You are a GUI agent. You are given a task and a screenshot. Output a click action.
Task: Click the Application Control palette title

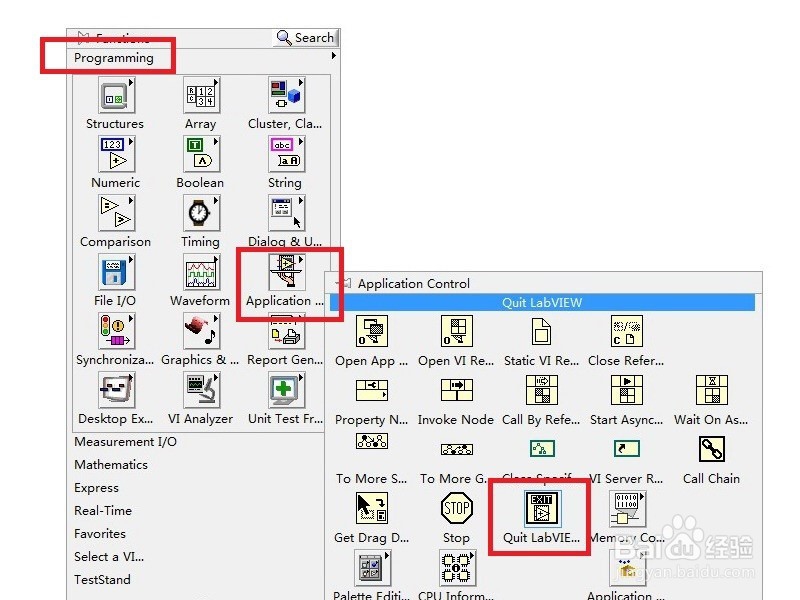tap(414, 284)
